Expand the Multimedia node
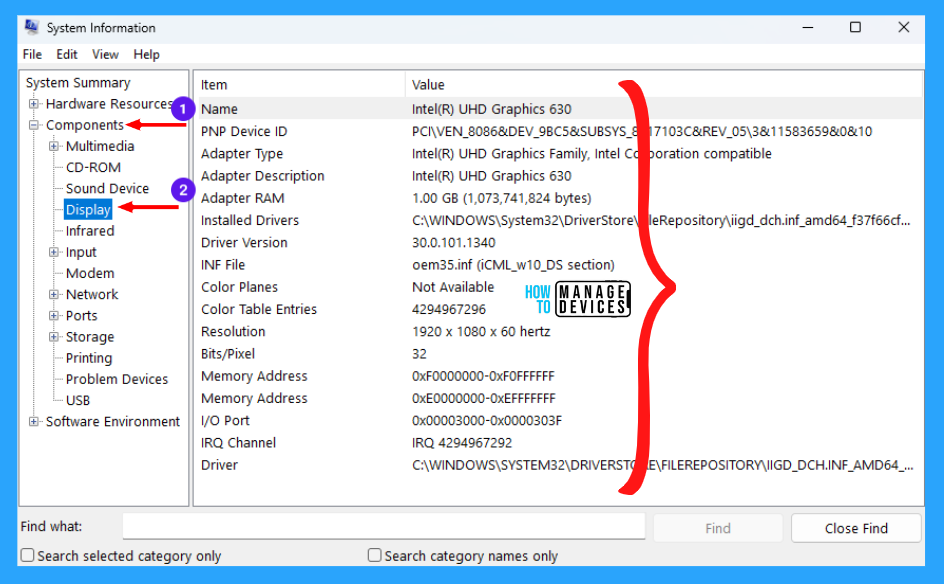This screenshot has width=944, height=584. tap(54, 146)
